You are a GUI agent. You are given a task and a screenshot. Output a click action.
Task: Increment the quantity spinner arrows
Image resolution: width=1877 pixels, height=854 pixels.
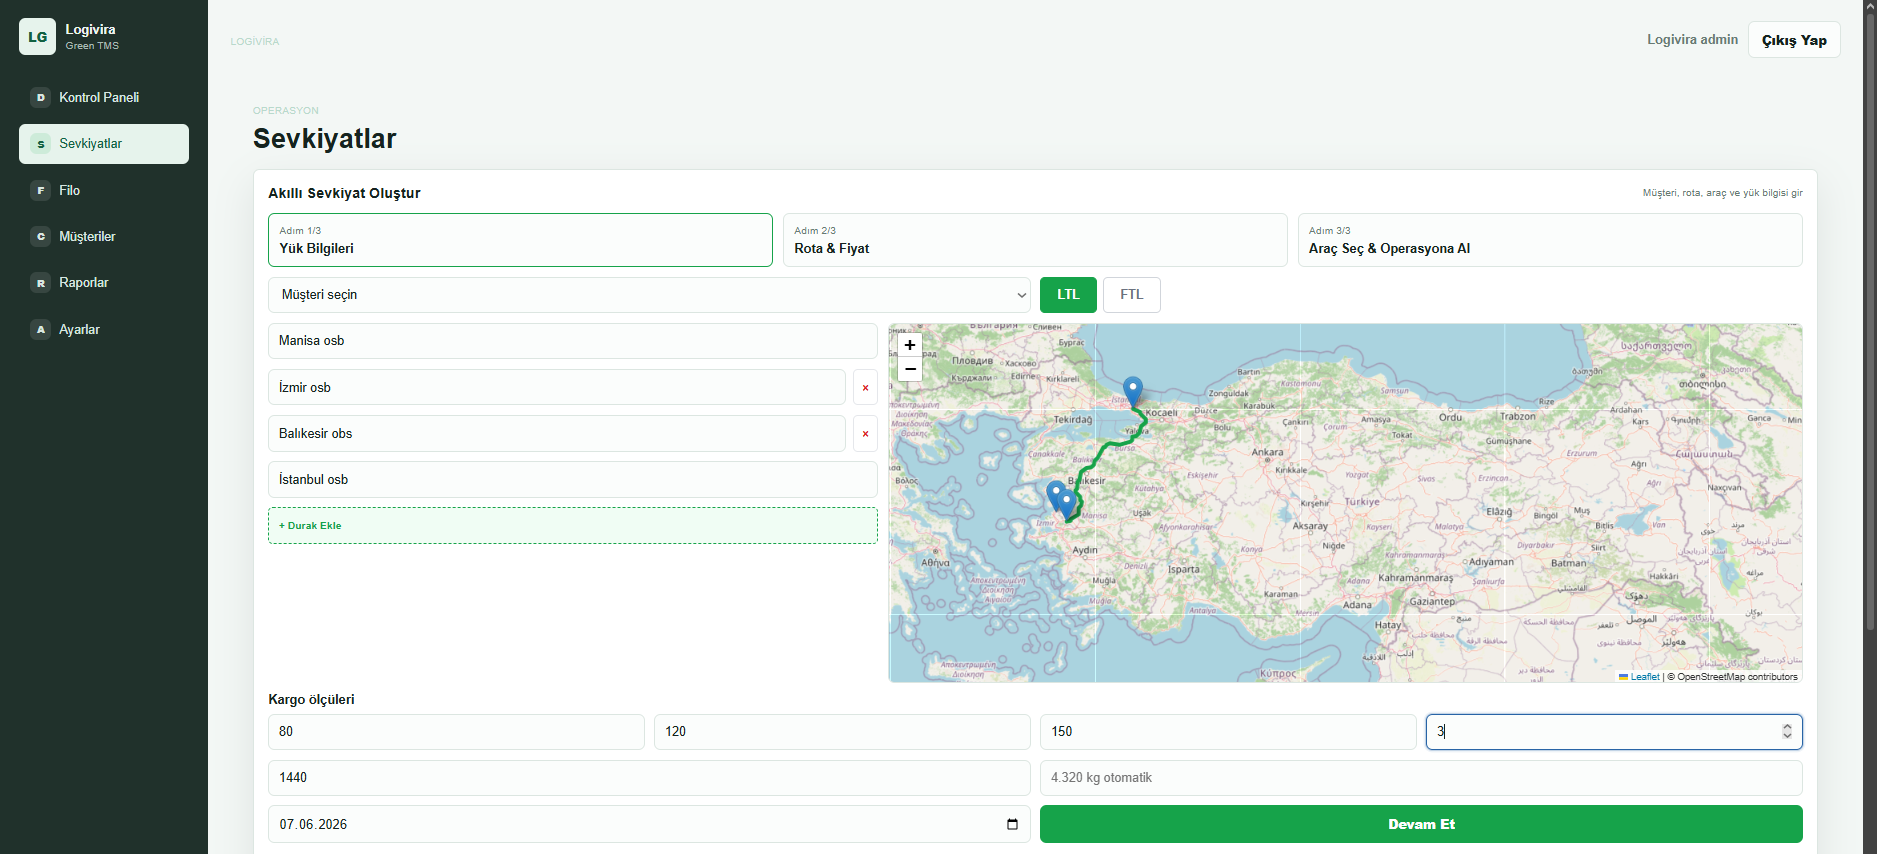(1787, 727)
